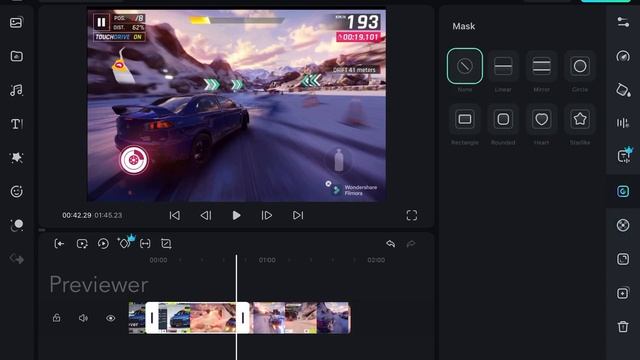Open the audio music note panel

tap(16, 90)
